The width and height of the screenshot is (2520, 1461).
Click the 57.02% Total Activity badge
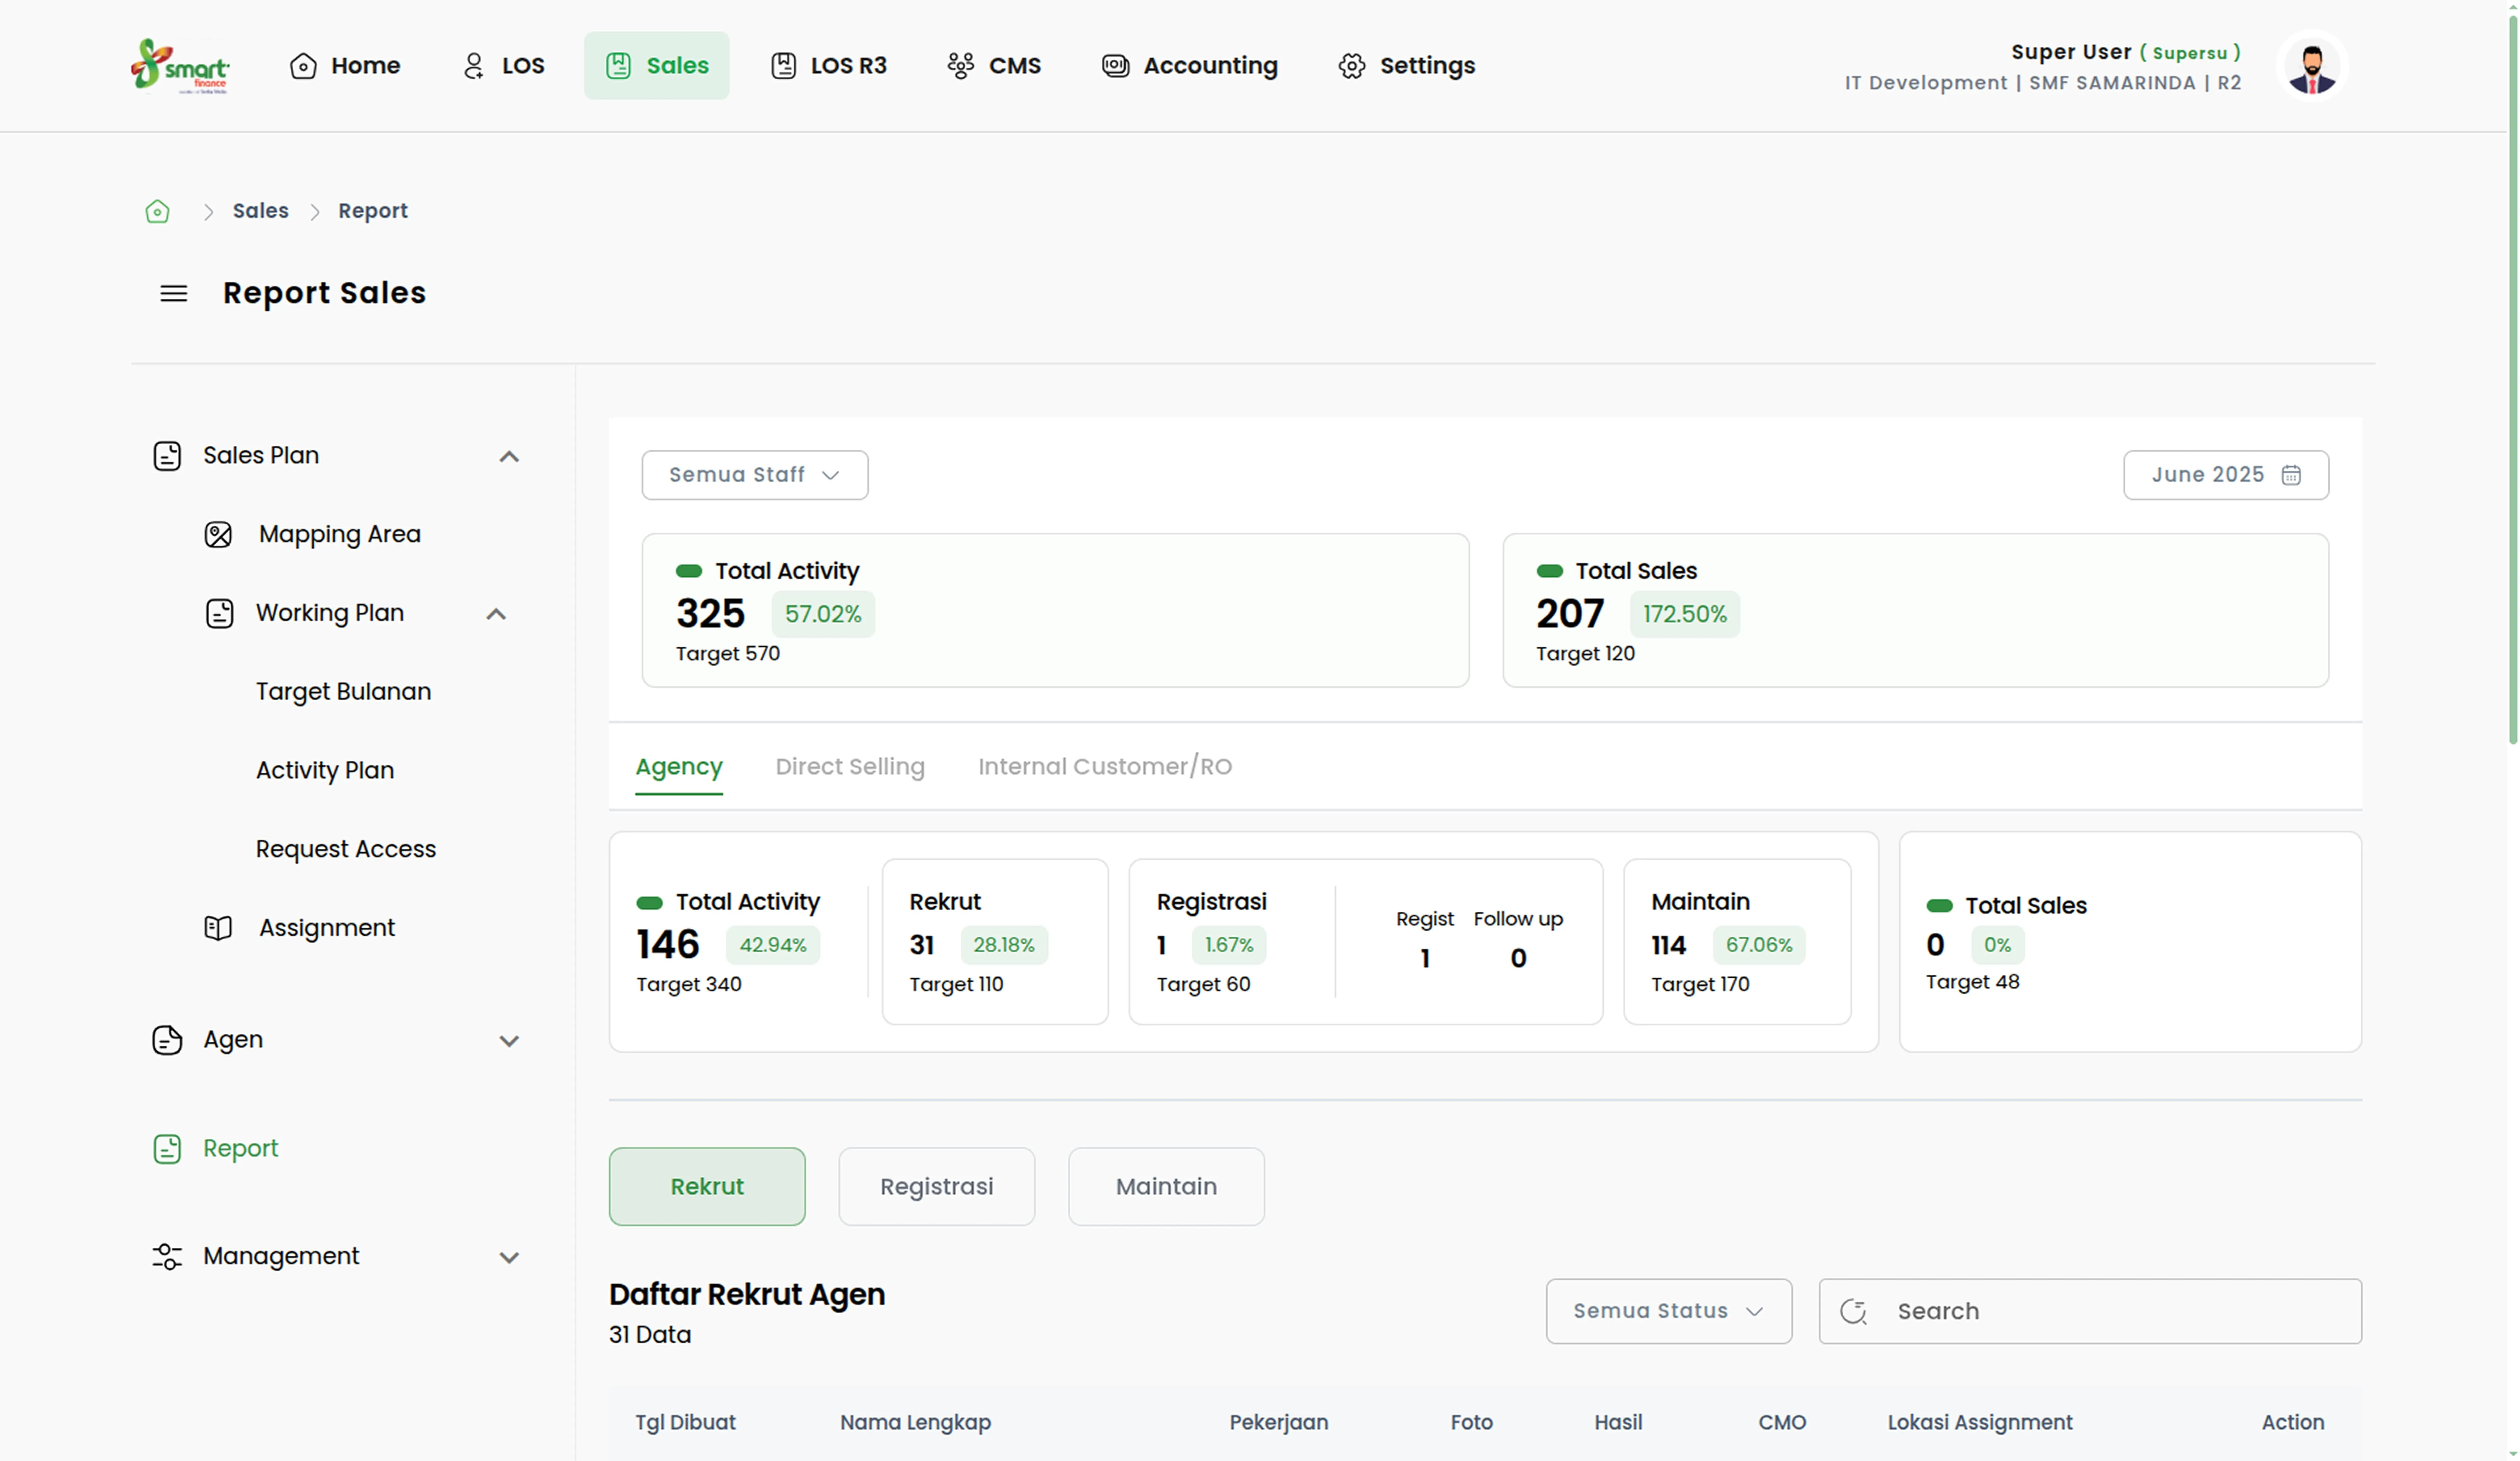[823, 614]
